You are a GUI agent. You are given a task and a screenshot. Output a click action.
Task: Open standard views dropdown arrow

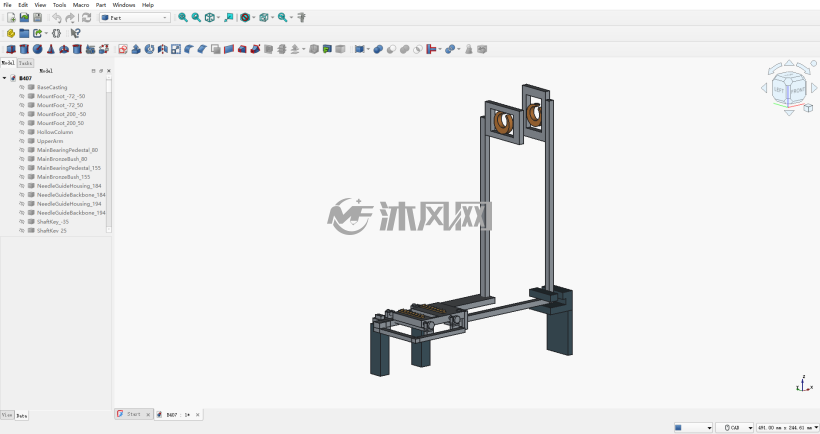(x=218, y=18)
